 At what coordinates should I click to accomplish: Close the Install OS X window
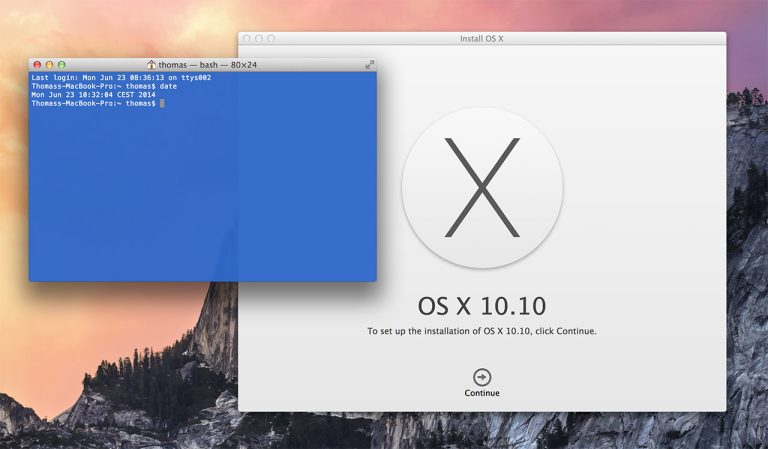(247, 38)
